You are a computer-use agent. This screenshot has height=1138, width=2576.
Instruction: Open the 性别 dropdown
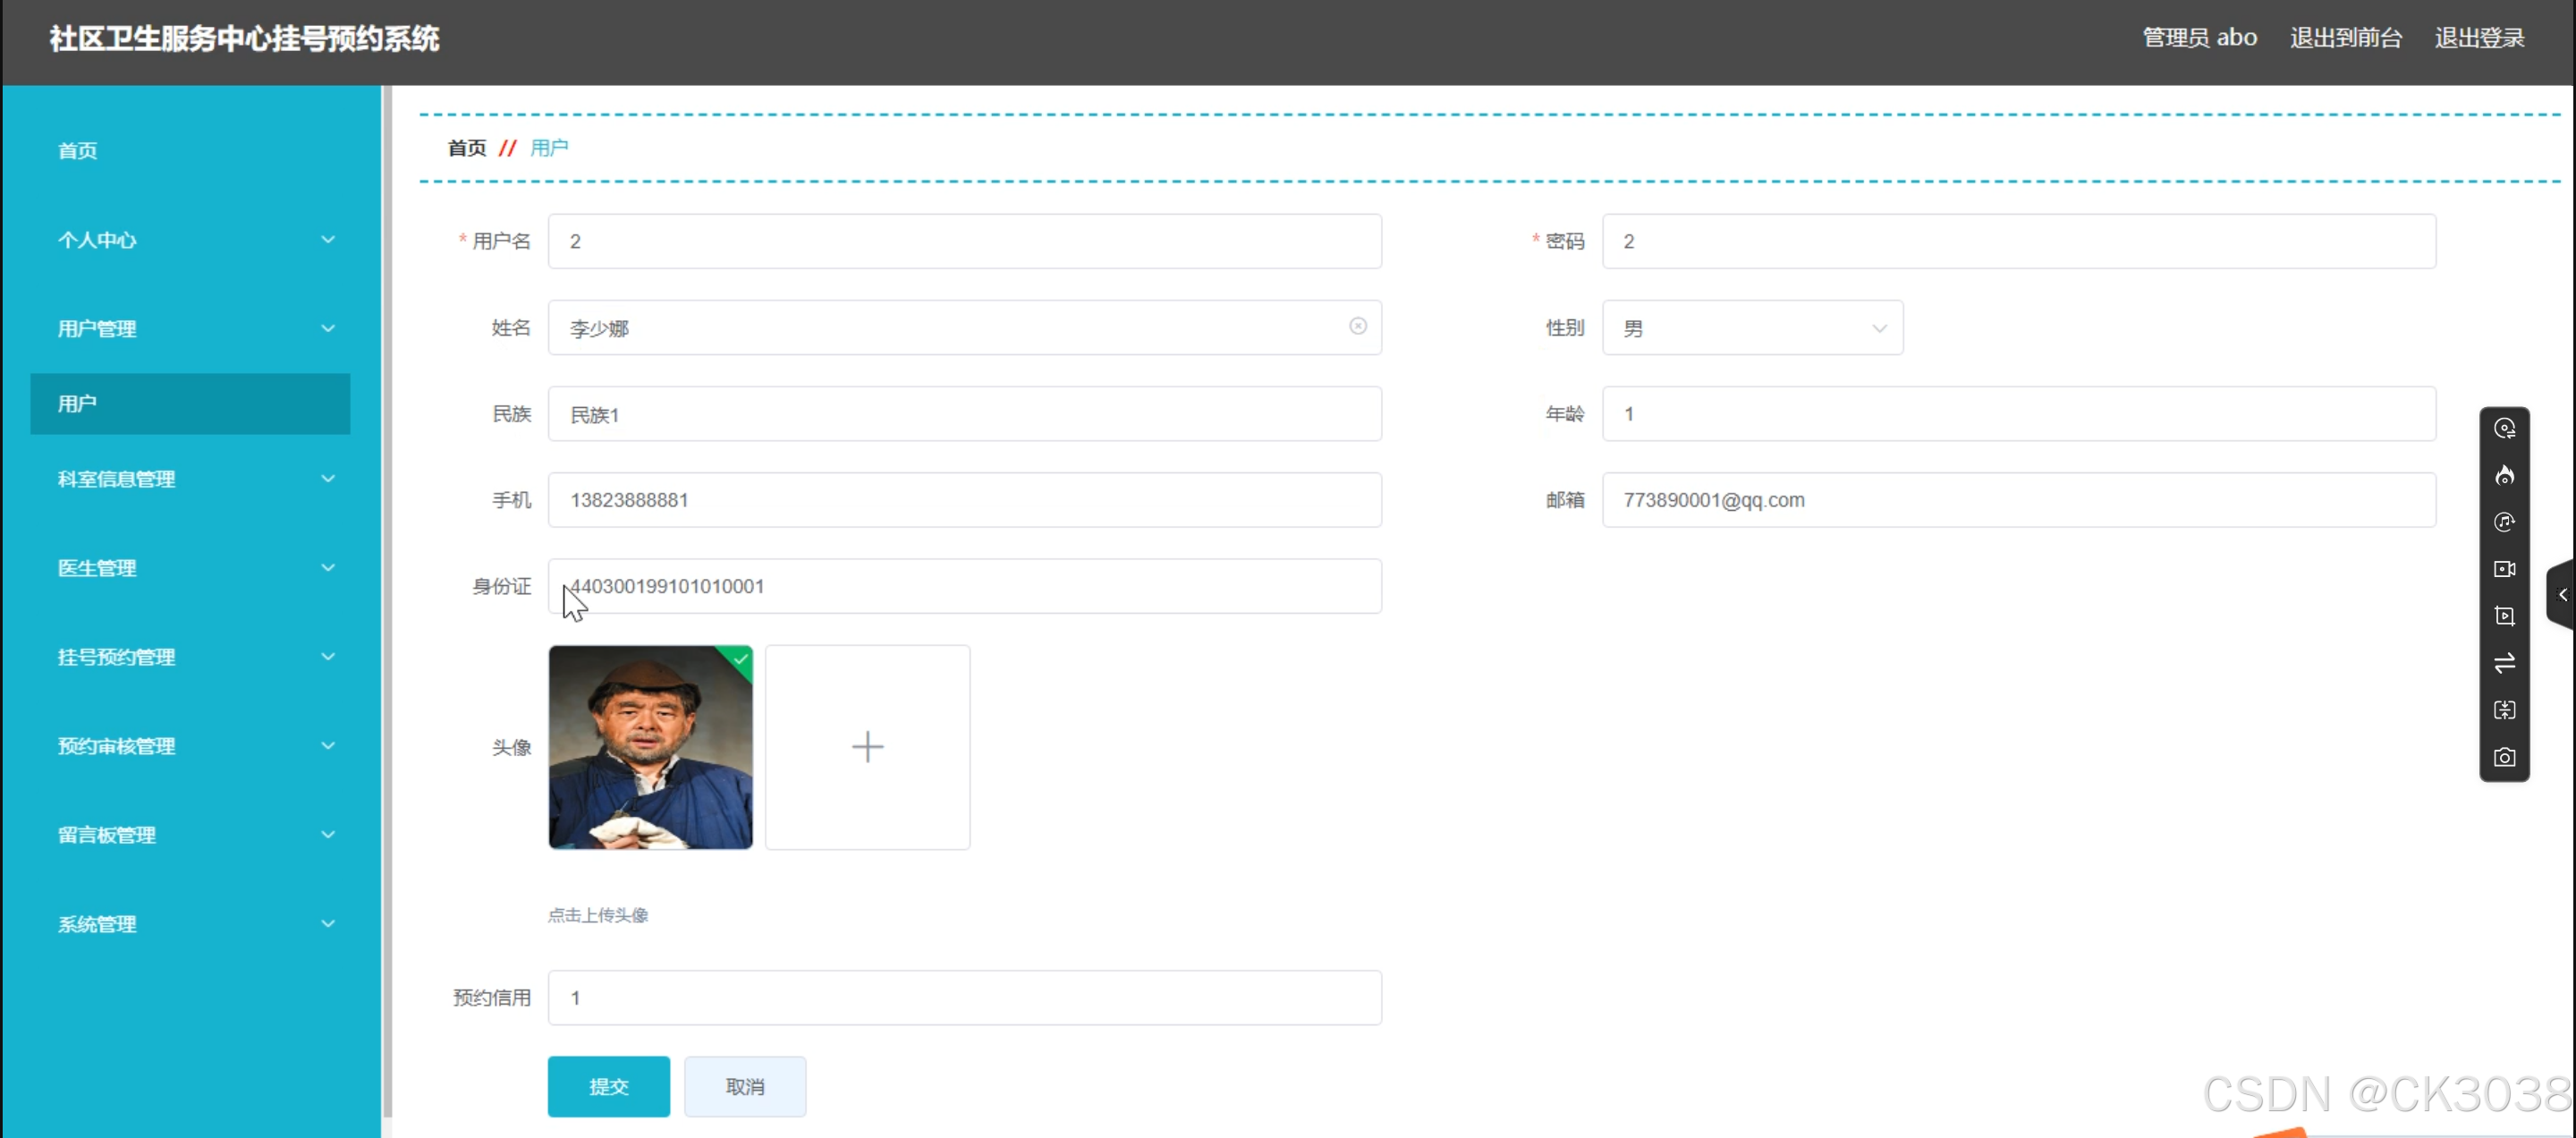point(1752,328)
